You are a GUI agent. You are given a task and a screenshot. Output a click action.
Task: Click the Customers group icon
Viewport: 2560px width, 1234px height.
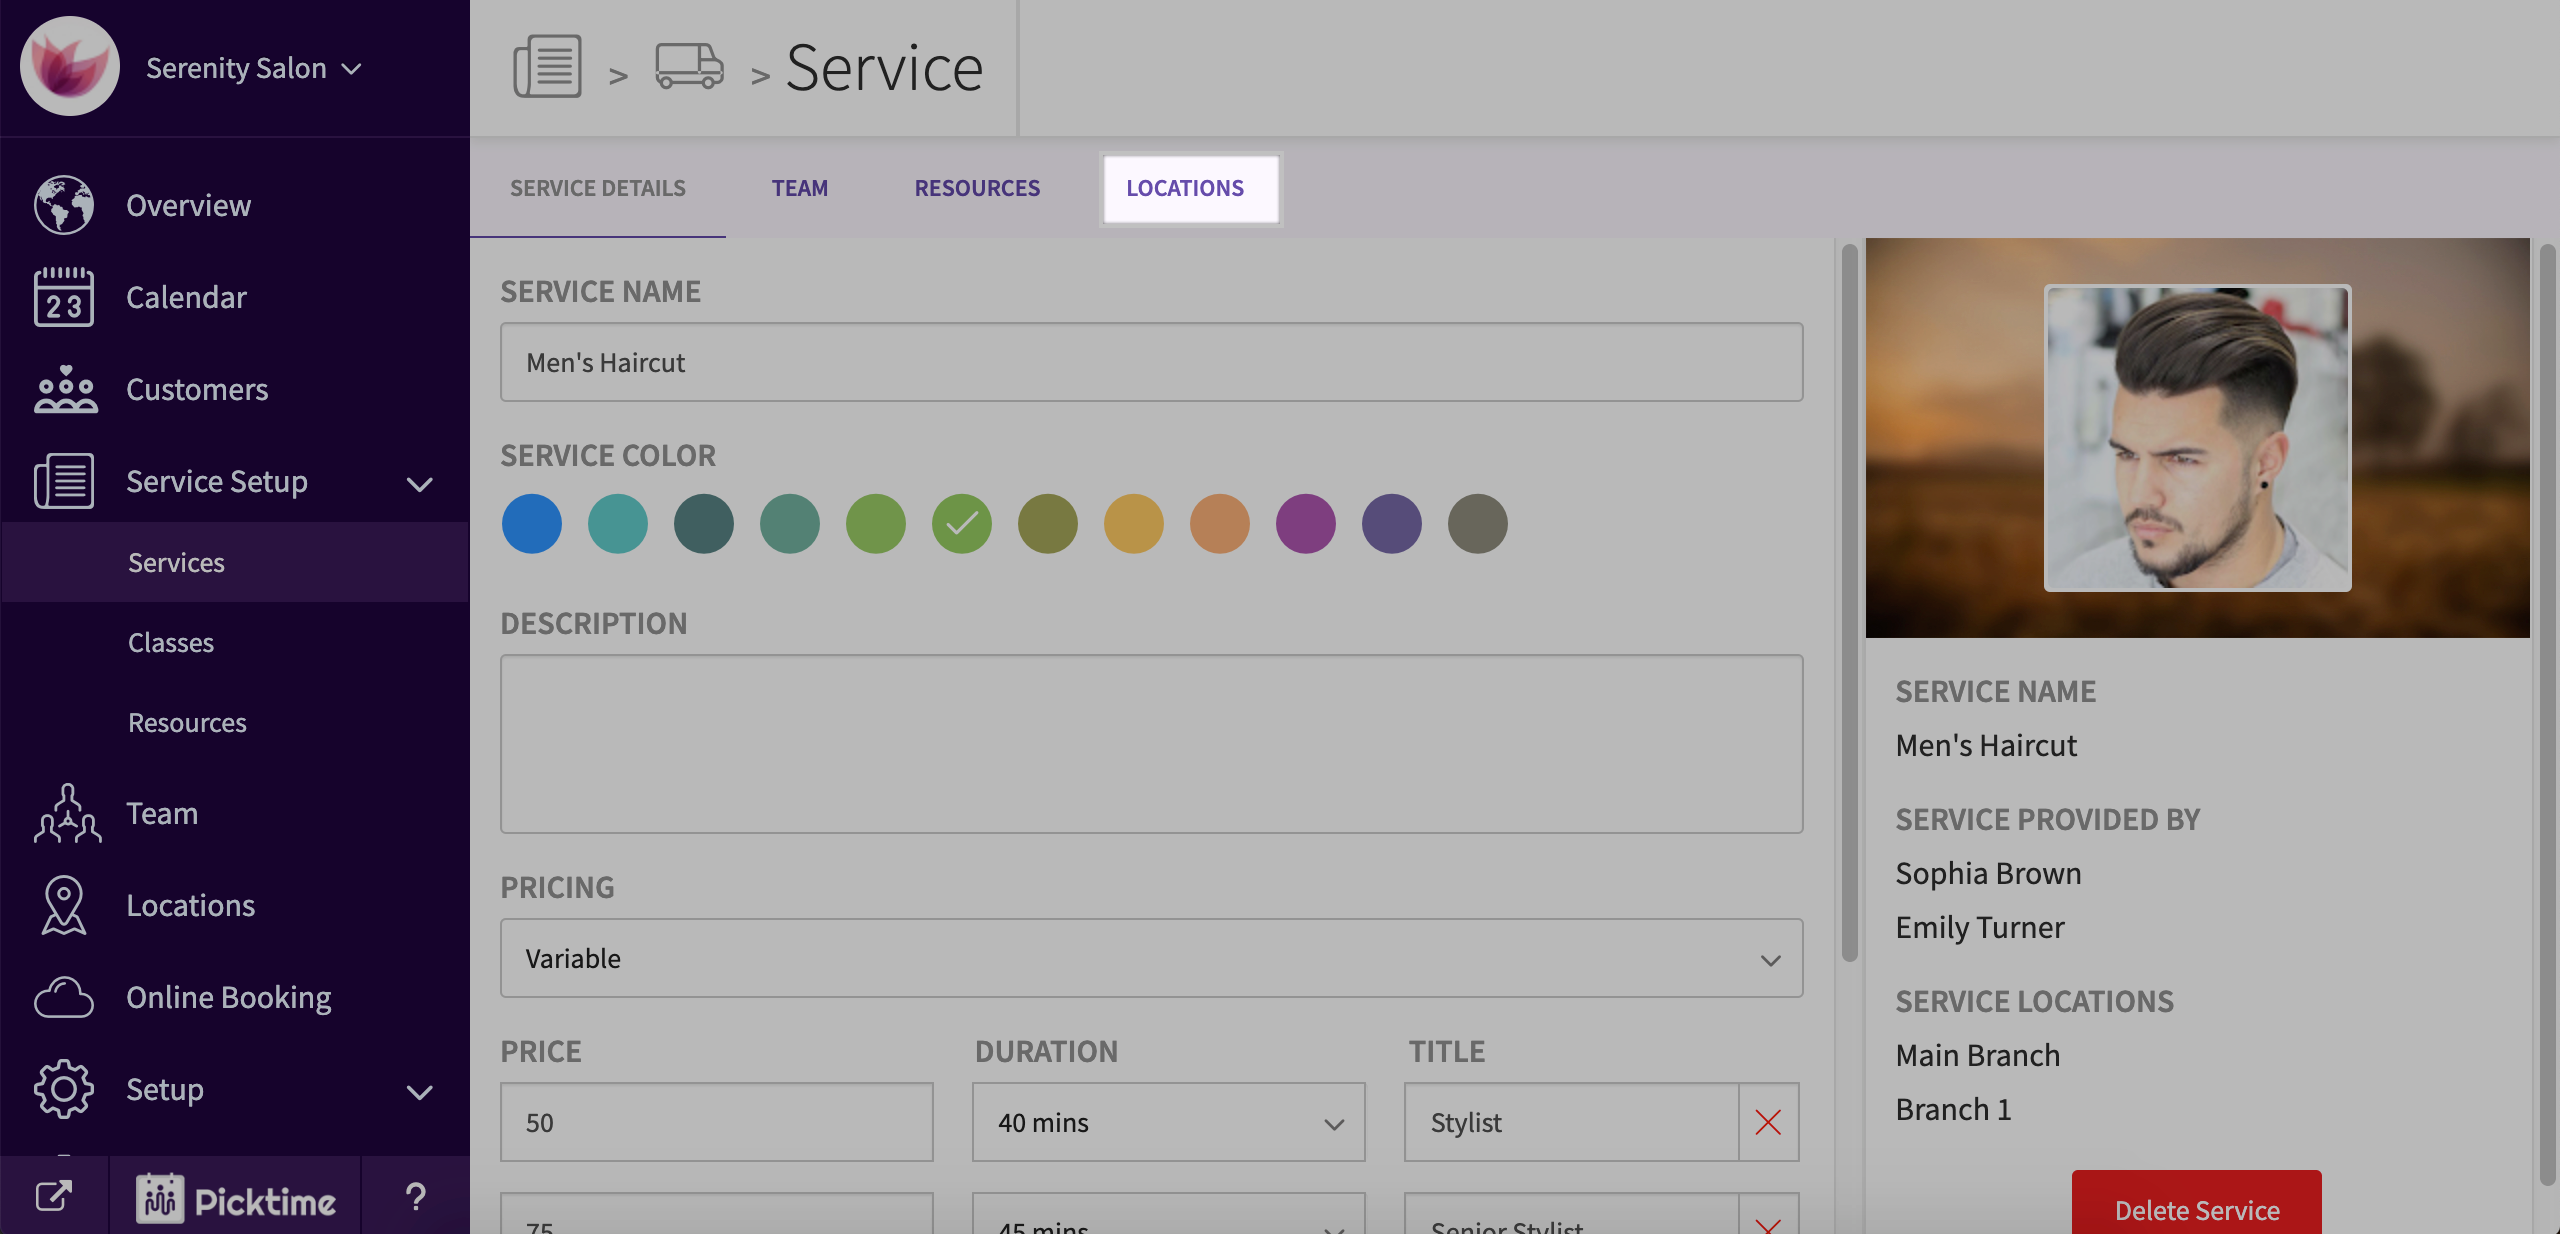tap(64, 389)
